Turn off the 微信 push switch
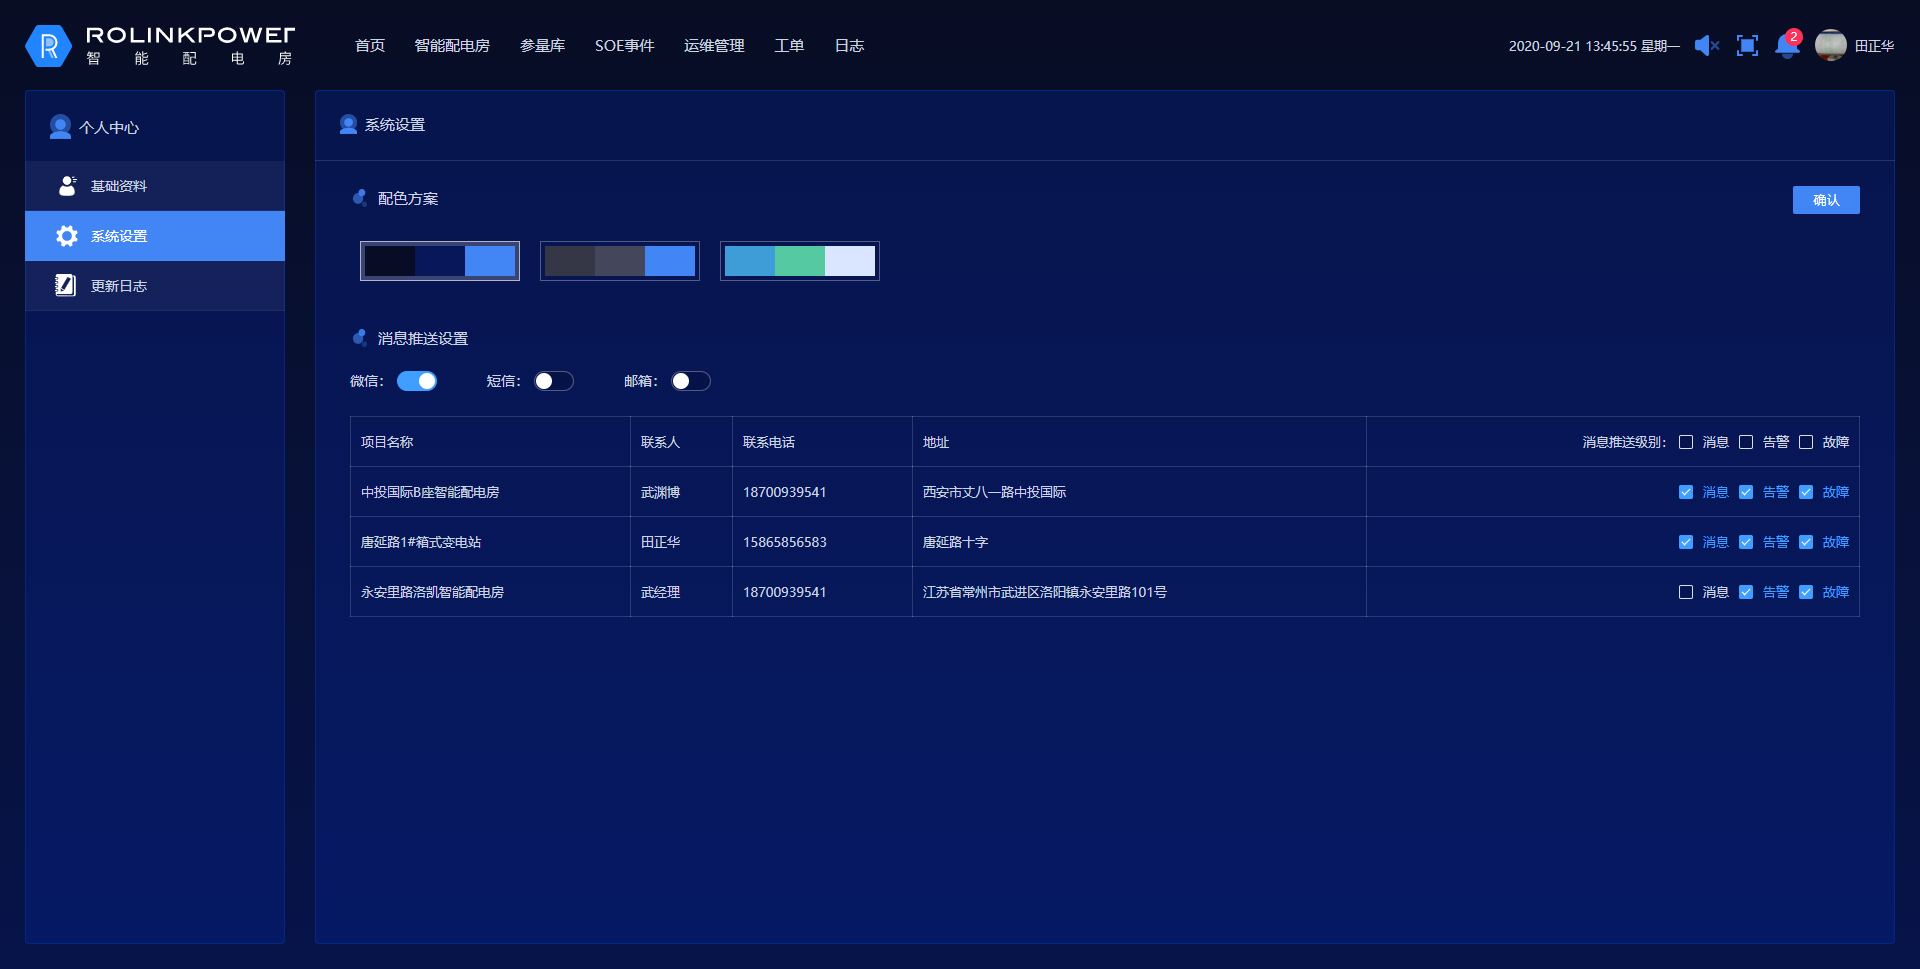 pyautogui.click(x=417, y=381)
